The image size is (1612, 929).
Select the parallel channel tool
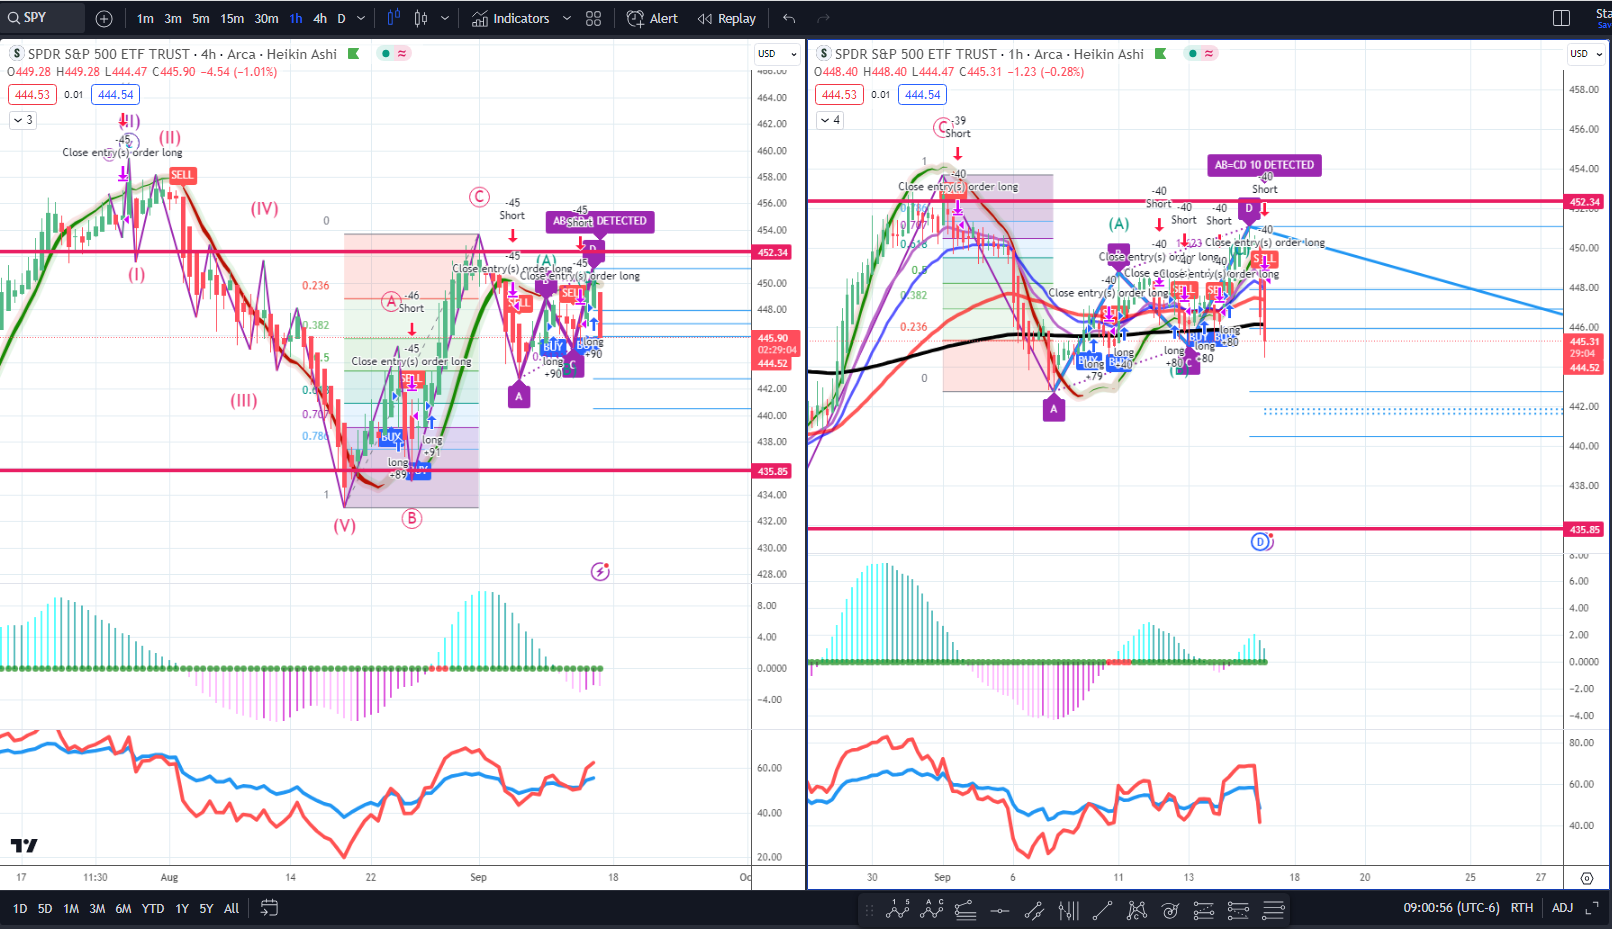pos(1034,910)
